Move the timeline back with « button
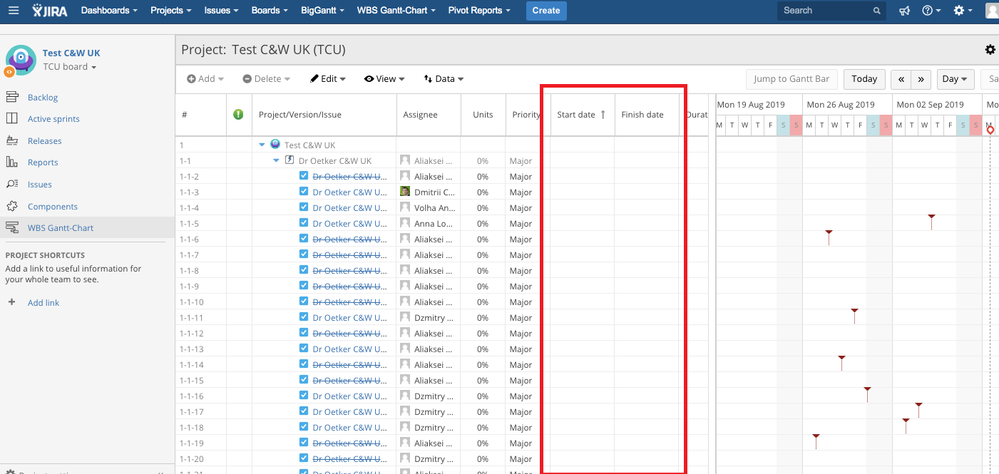 [x=901, y=79]
